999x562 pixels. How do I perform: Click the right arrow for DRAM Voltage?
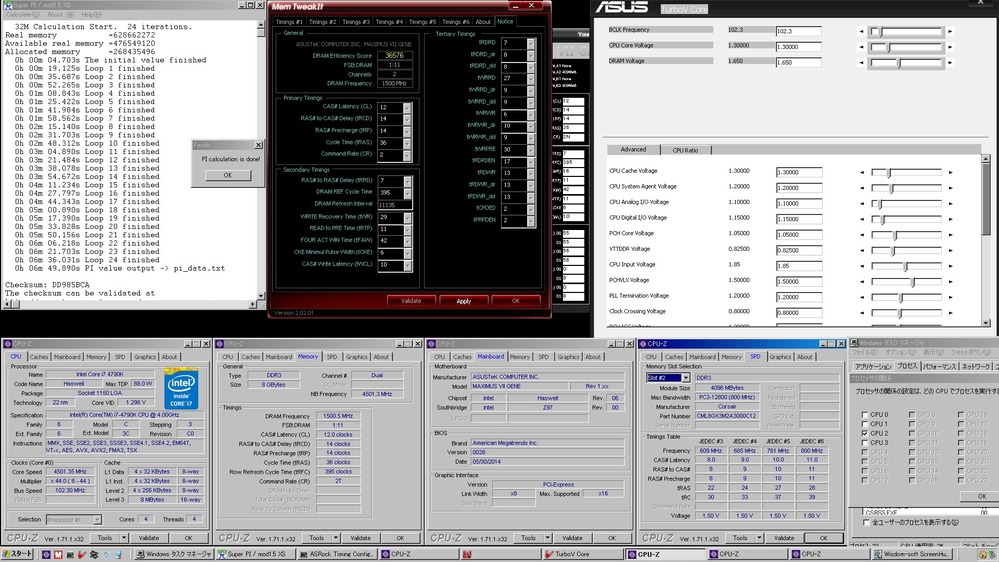950,63
